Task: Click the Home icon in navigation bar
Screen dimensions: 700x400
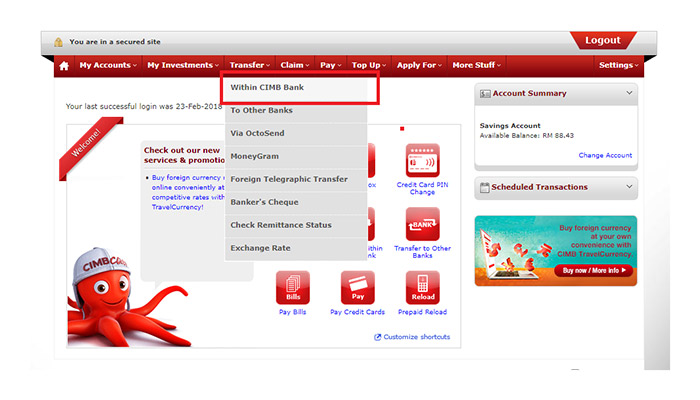Action: [x=64, y=66]
